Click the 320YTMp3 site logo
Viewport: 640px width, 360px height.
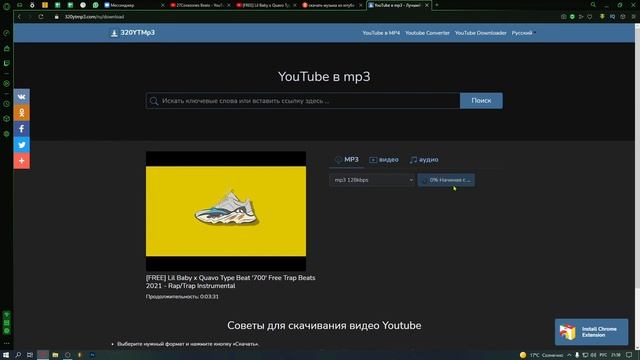coord(133,33)
